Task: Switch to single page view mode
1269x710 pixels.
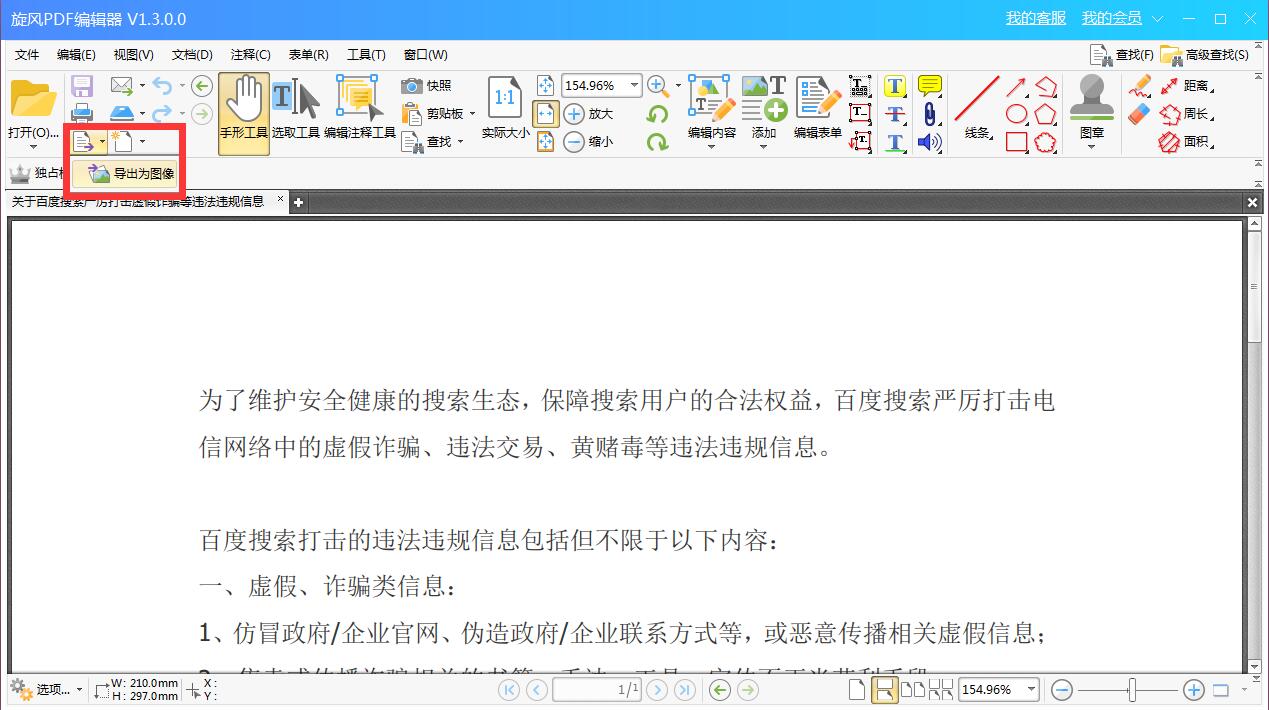Action: [857, 689]
